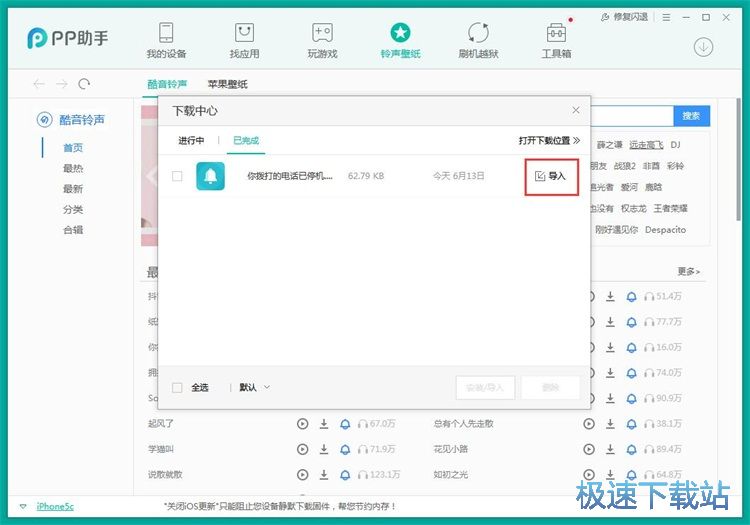Select 最热 in sidebar
This screenshot has width=750, height=525.
[x=73, y=168]
